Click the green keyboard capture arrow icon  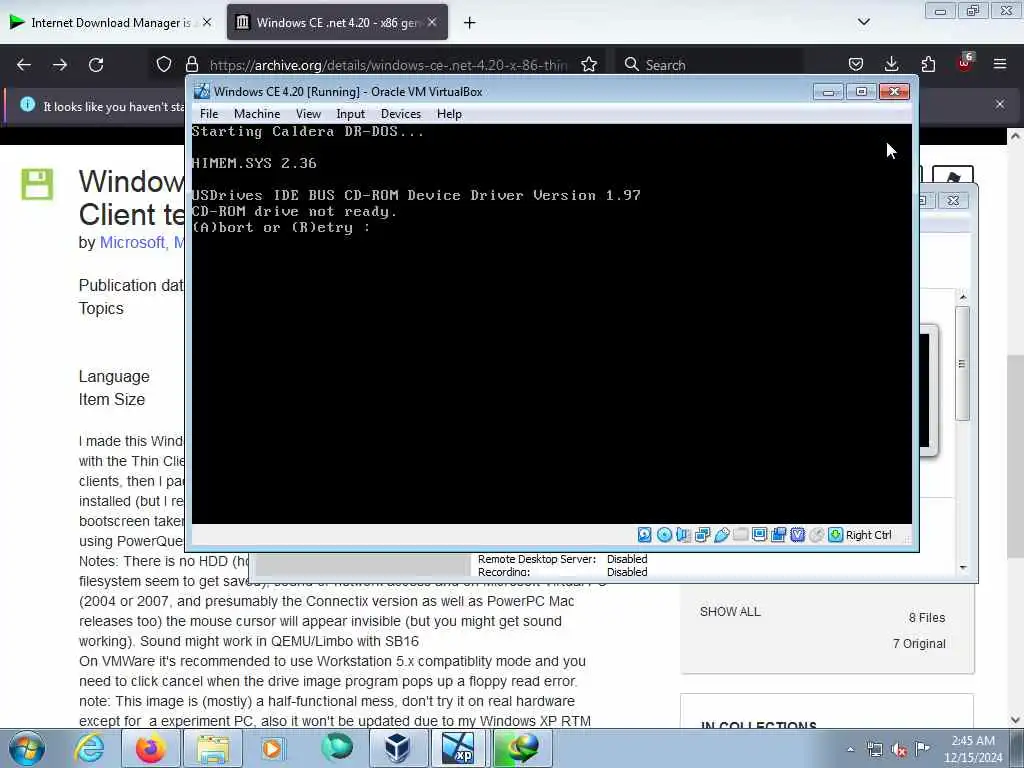click(x=835, y=535)
